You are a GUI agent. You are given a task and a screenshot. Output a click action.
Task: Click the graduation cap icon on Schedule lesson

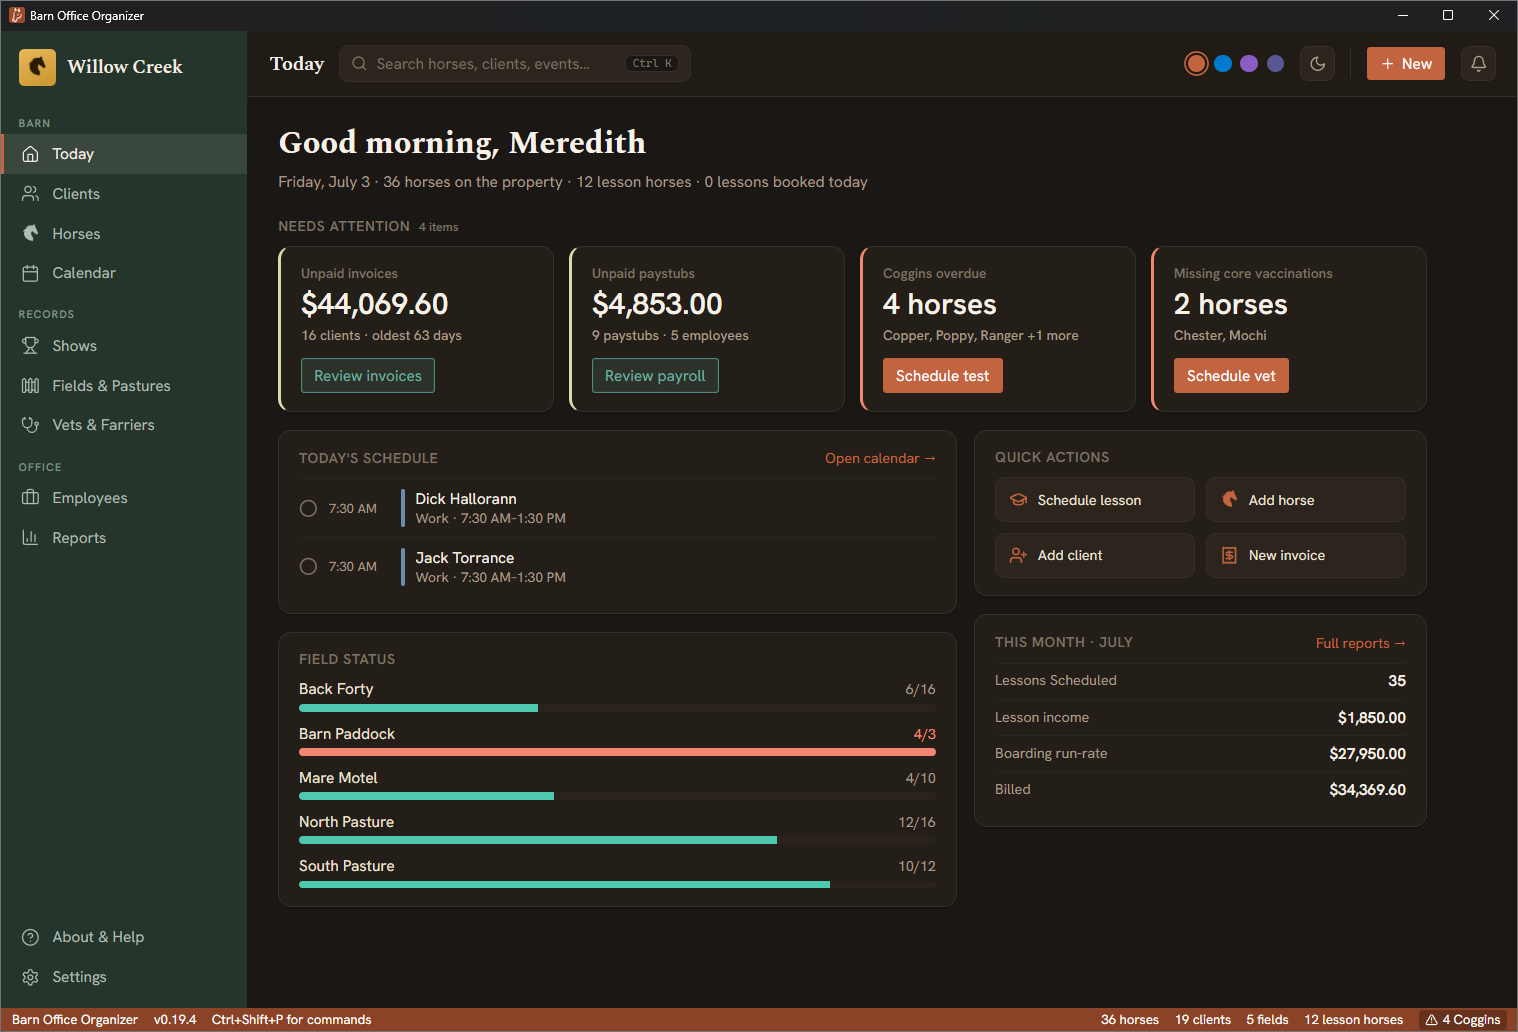(1018, 500)
